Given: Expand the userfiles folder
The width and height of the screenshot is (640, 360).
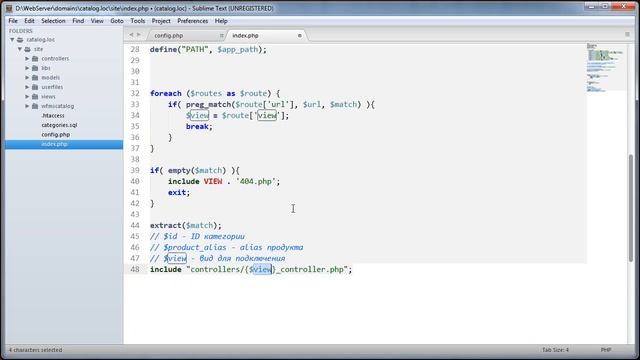Looking at the screenshot, I should [27, 87].
